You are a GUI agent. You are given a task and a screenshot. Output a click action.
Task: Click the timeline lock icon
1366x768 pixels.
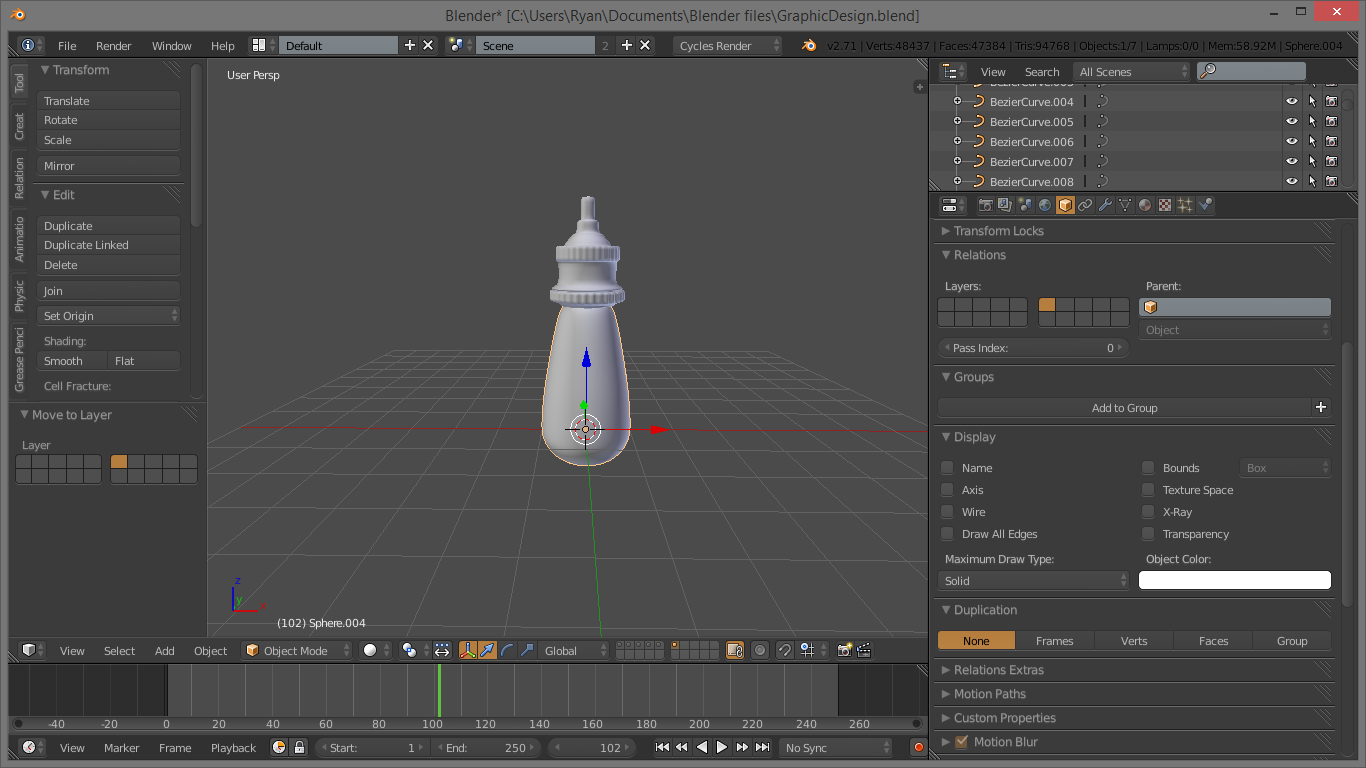298,747
